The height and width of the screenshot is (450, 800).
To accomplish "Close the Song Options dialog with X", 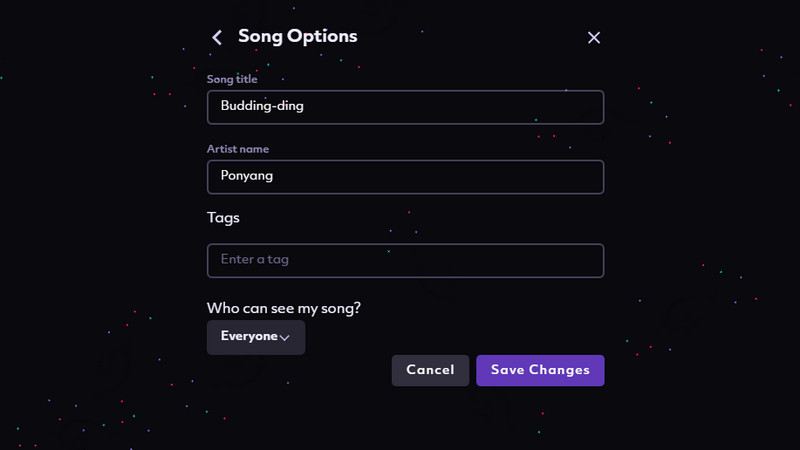I will pos(594,37).
